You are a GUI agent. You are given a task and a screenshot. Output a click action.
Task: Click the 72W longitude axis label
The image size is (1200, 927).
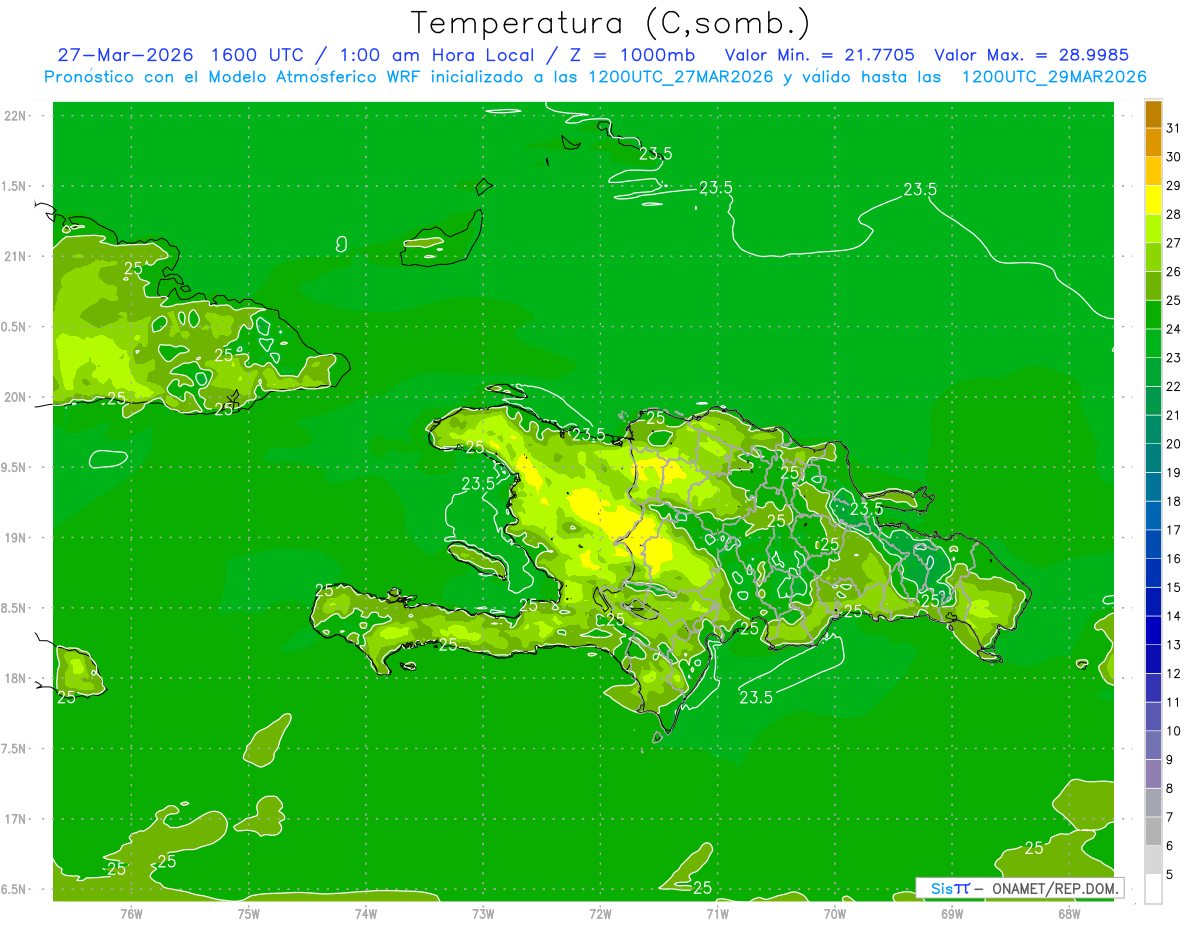click(x=600, y=913)
